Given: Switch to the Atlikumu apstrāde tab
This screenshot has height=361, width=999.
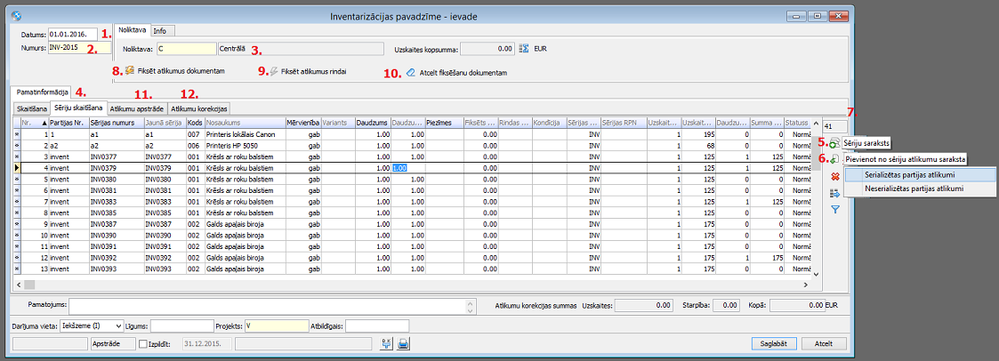Looking at the screenshot, I should coord(138,108).
